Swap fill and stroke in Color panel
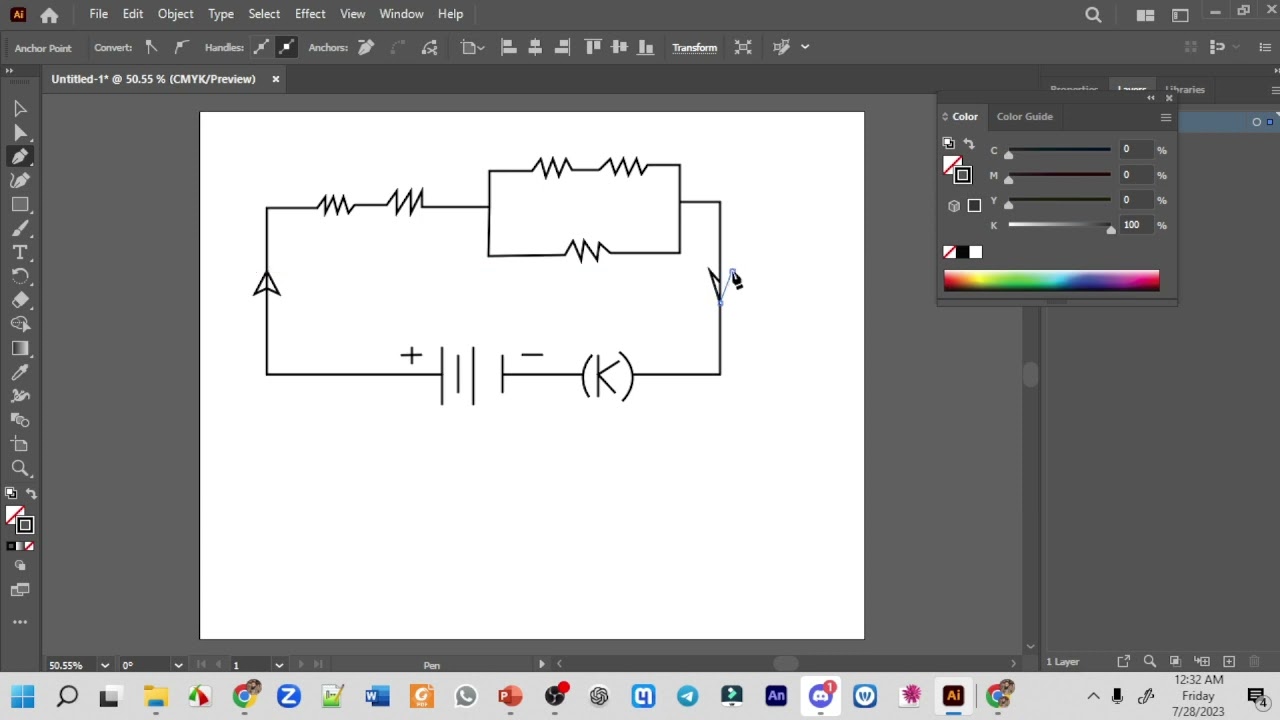1280x720 pixels. pos(968,144)
